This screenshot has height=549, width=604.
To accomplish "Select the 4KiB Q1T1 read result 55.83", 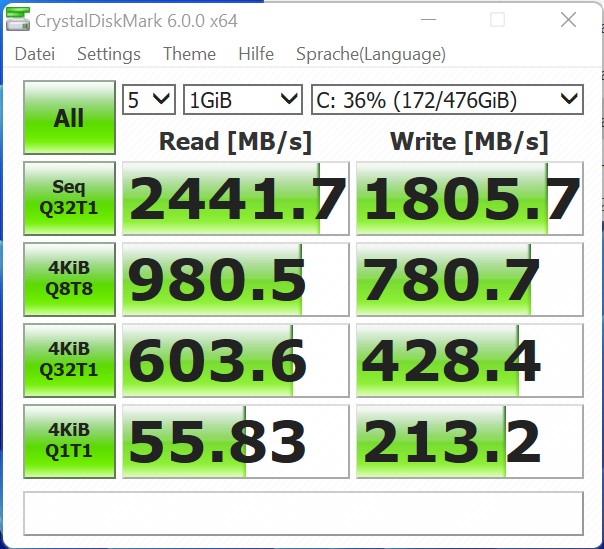I will [x=236, y=441].
